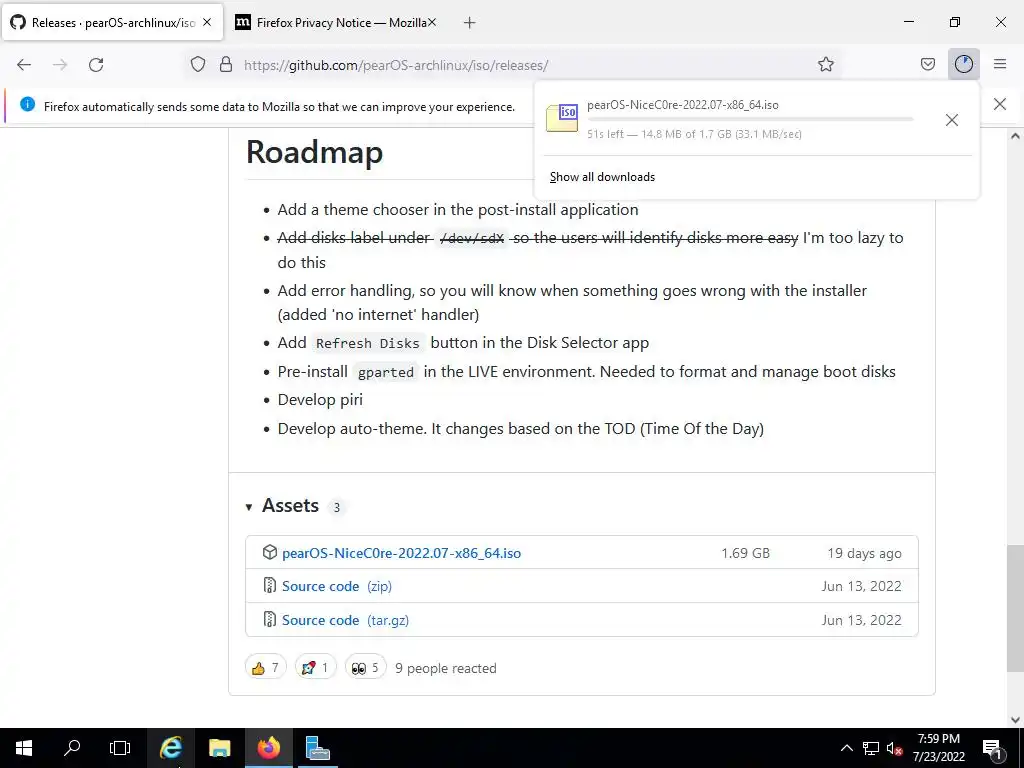This screenshot has height=768, width=1024.
Task: Click the "gparted" code text
Action: click(x=386, y=372)
